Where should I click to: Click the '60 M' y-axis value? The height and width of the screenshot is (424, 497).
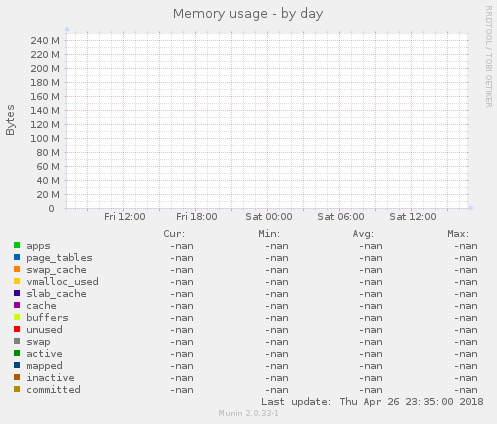click(x=48, y=167)
